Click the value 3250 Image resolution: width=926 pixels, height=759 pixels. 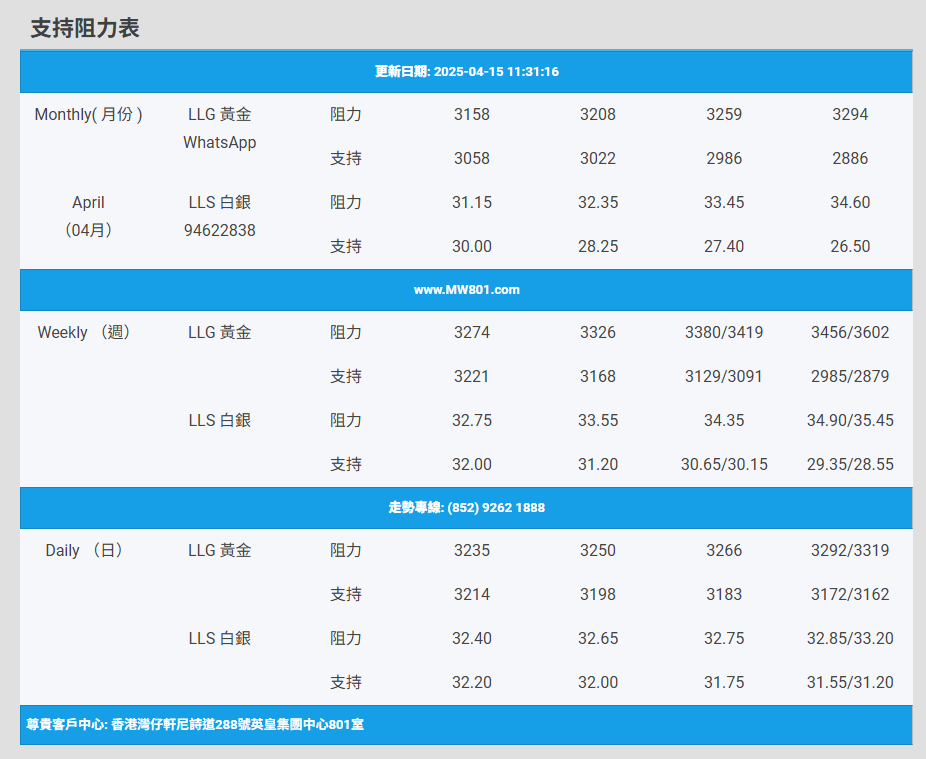pyautogui.click(x=598, y=550)
